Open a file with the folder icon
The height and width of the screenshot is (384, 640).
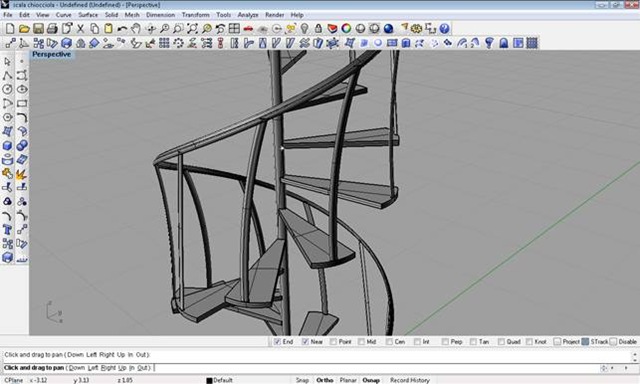pyautogui.click(x=24, y=29)
